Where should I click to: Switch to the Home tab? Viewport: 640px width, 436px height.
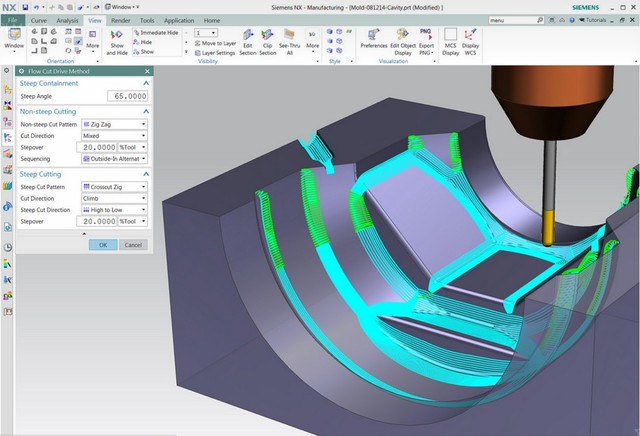(x=212, y=20)
